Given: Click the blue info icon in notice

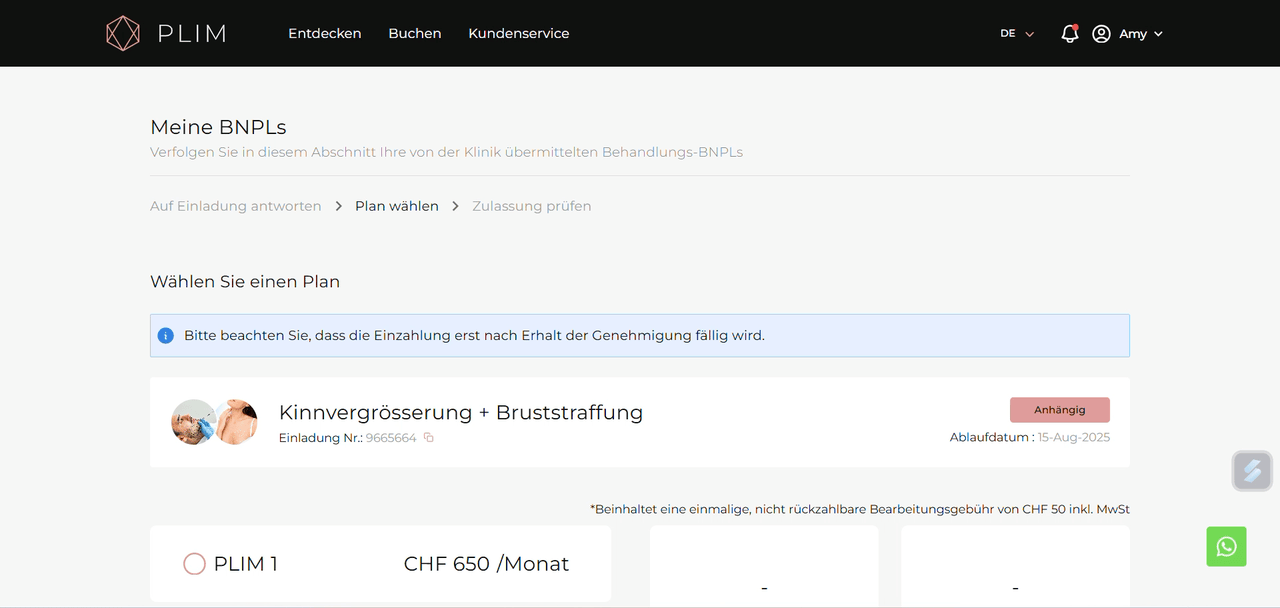Looking at the screenshot, I should (166, 336).
